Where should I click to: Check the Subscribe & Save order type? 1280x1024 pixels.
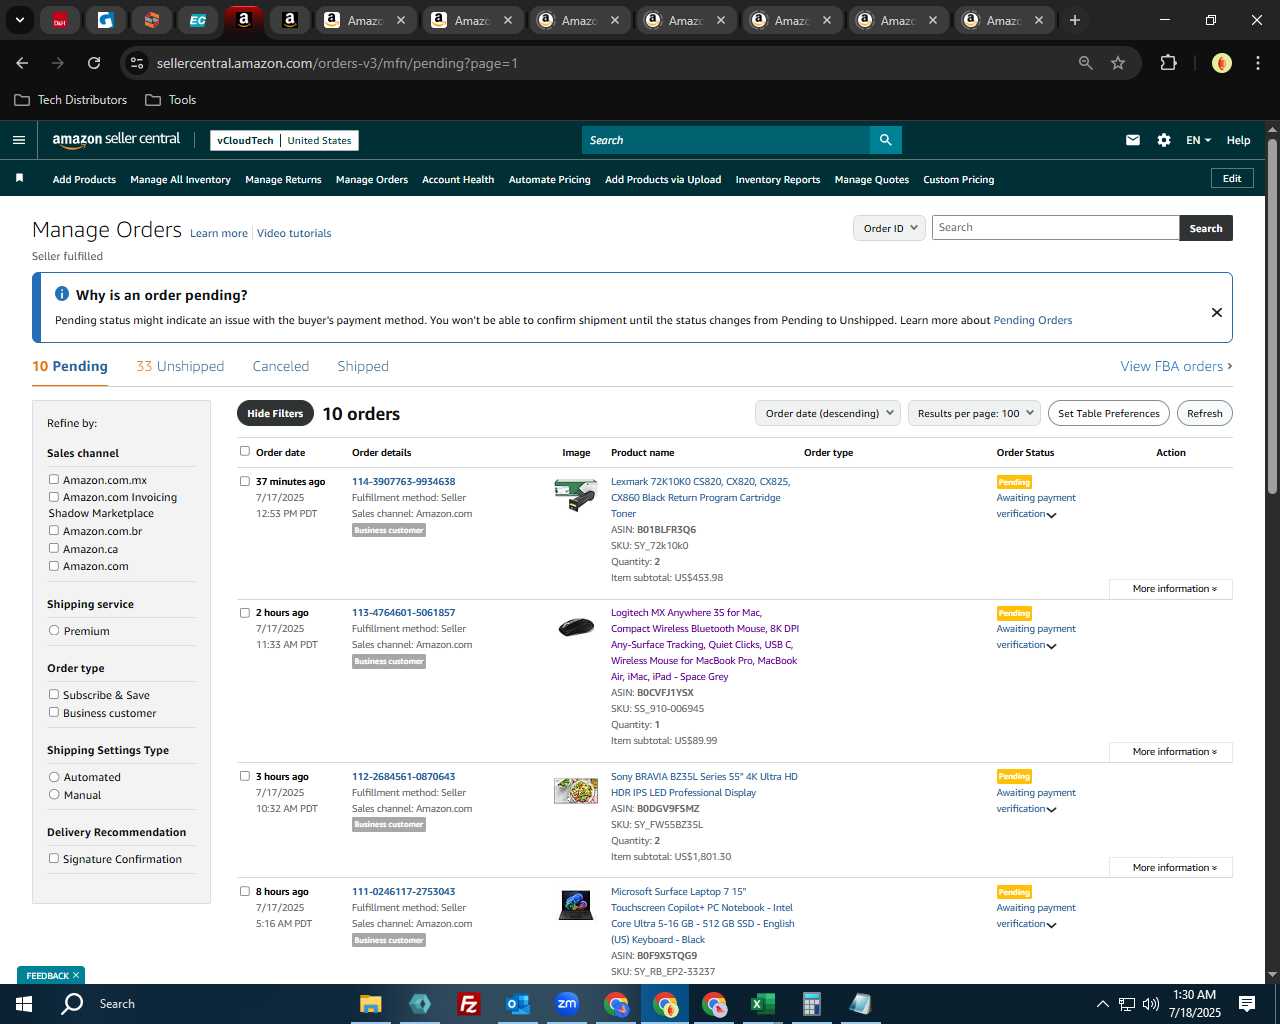tap(54, 695)
